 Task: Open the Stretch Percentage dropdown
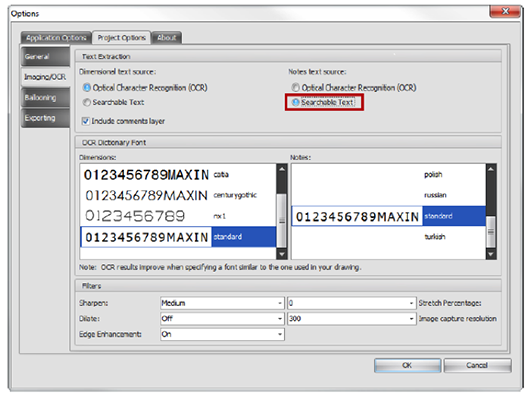(x=352, y=303)
